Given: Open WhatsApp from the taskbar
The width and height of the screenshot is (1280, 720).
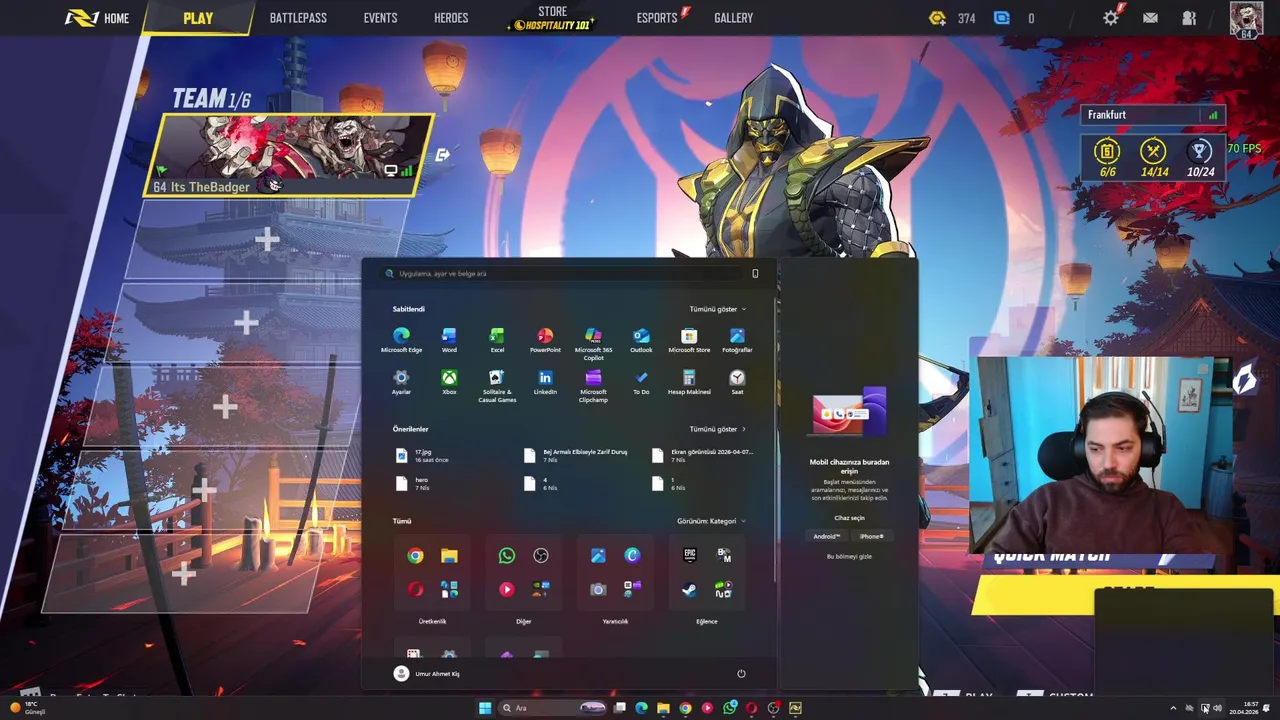Looking at the screenshot, I should coord(729,708).
